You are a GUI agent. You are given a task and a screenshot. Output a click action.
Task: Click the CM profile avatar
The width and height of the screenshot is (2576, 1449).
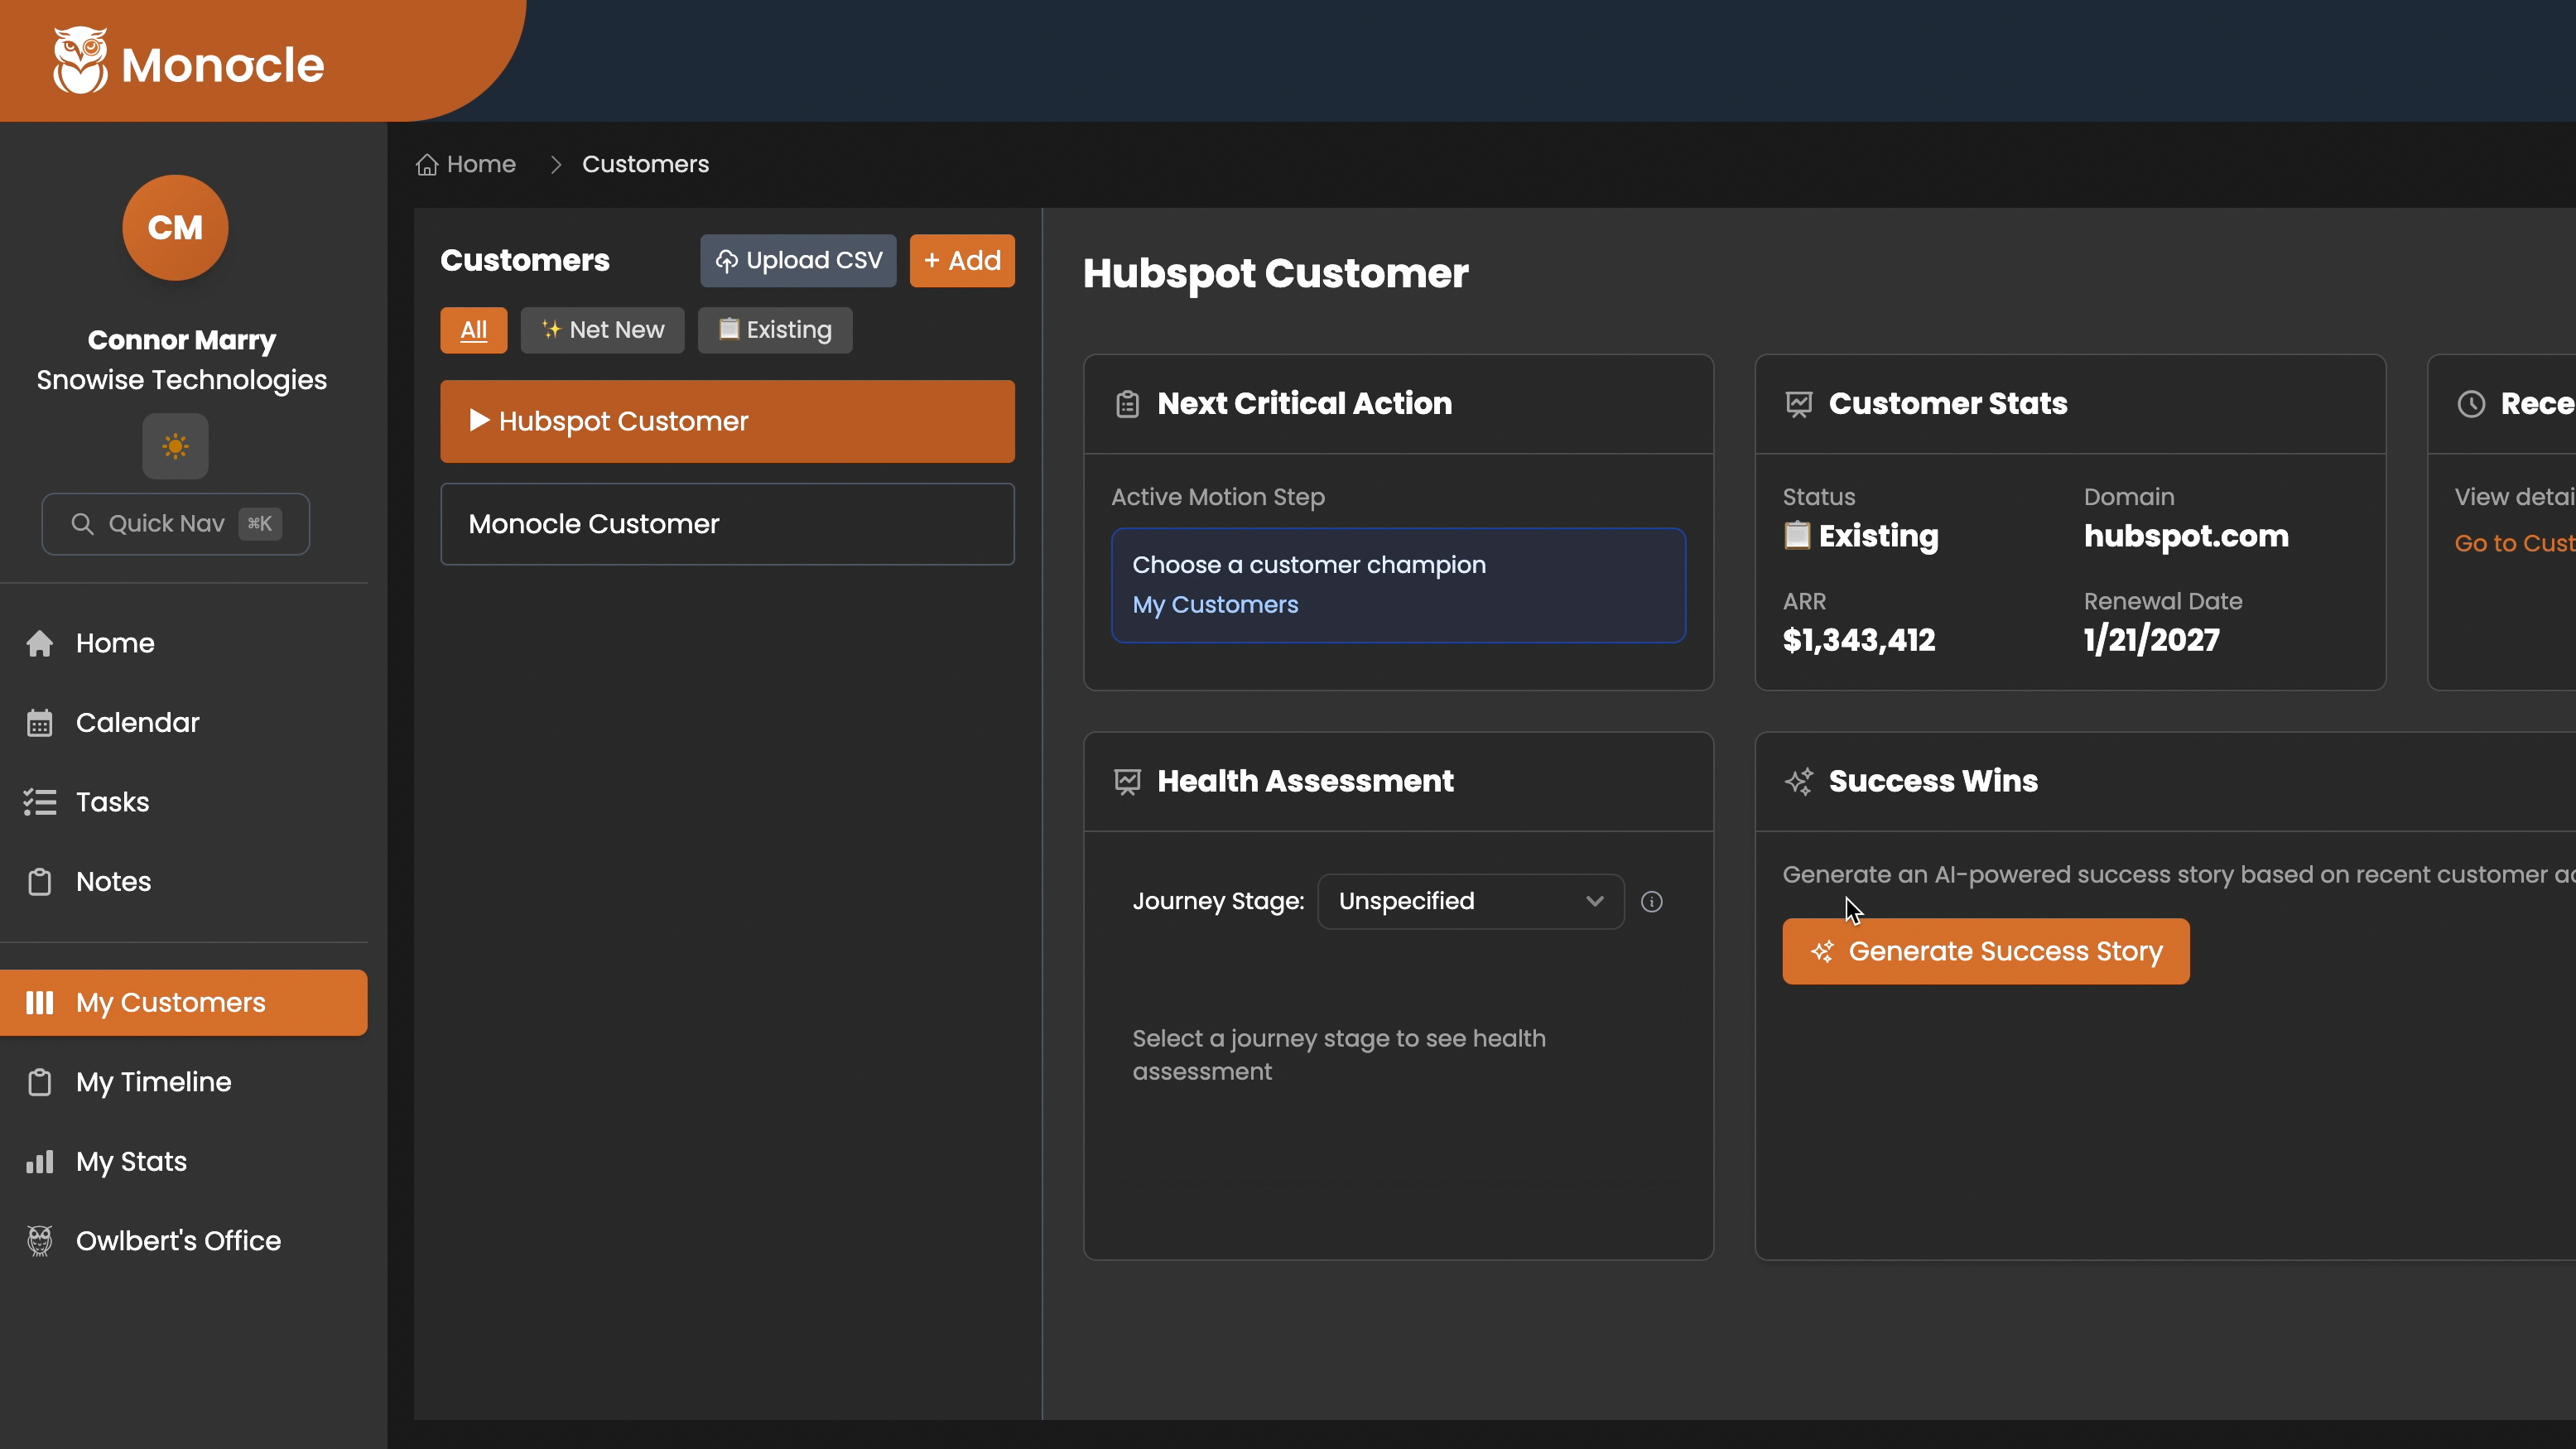point(175,228)
